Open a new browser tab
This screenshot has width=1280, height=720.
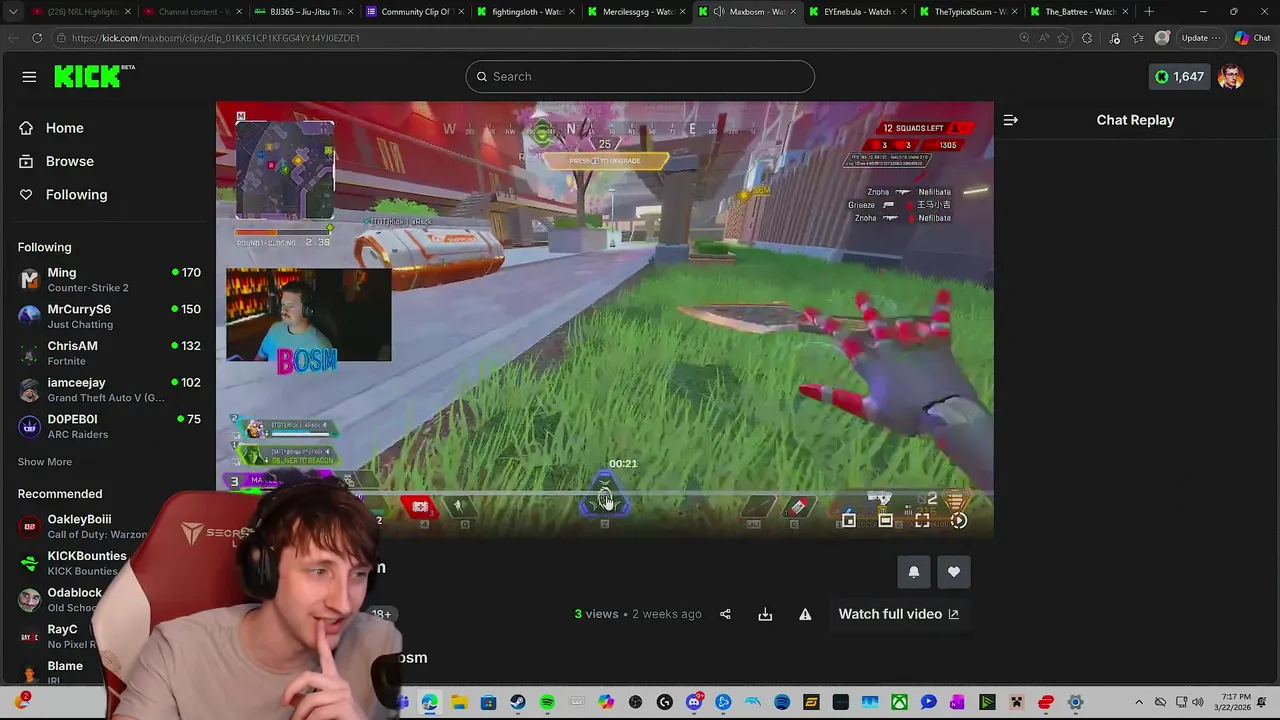tap(1149, 12)
